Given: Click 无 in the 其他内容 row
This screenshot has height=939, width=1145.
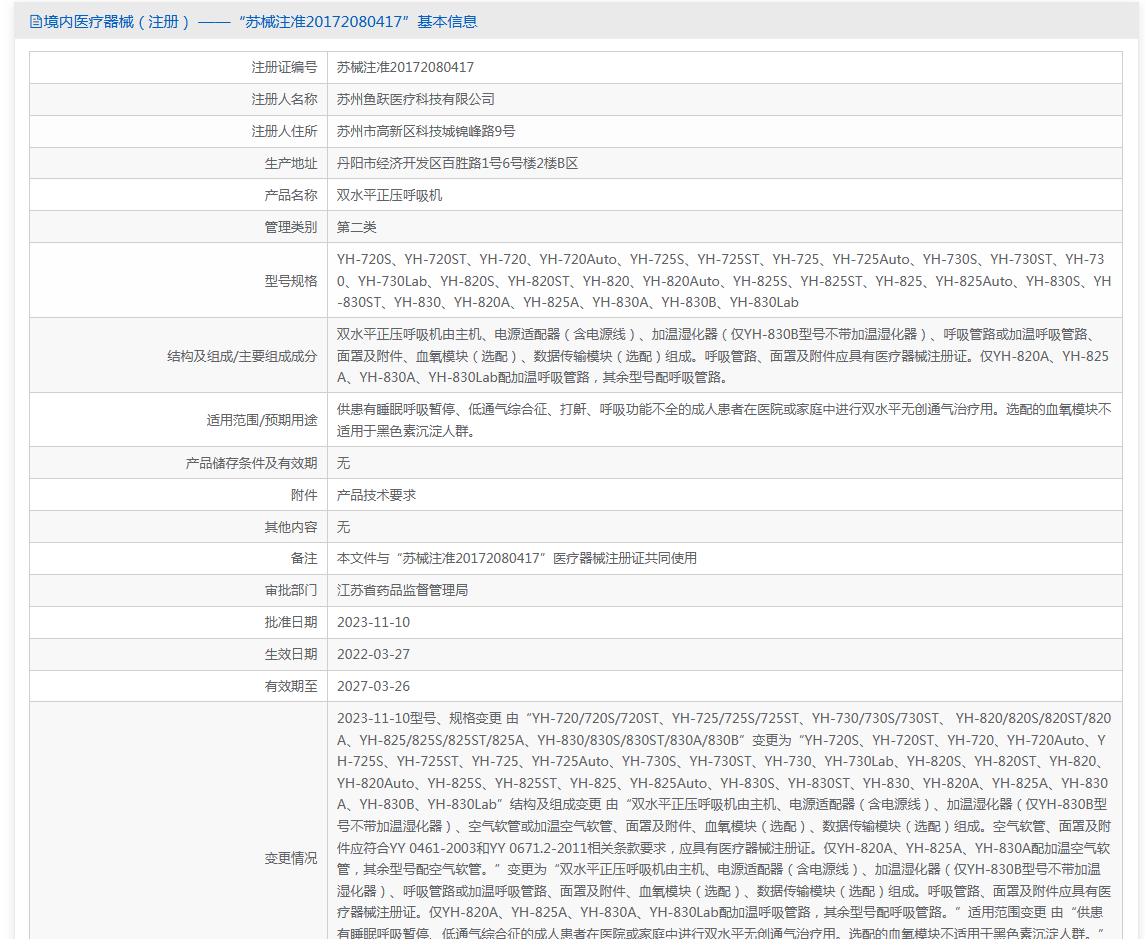Looking at the screenshot, I should tap(343, 527).
